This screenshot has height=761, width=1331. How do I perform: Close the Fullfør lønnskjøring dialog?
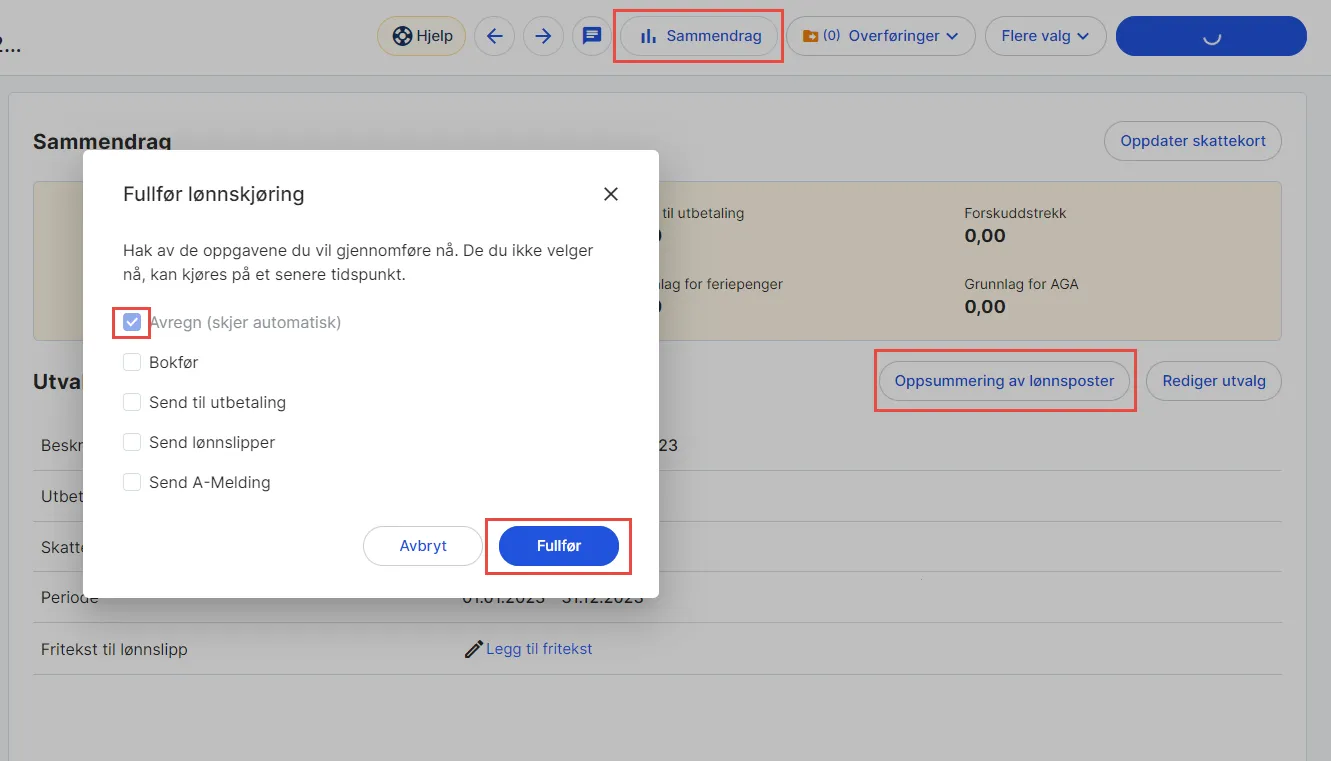(x=611, y=194)
